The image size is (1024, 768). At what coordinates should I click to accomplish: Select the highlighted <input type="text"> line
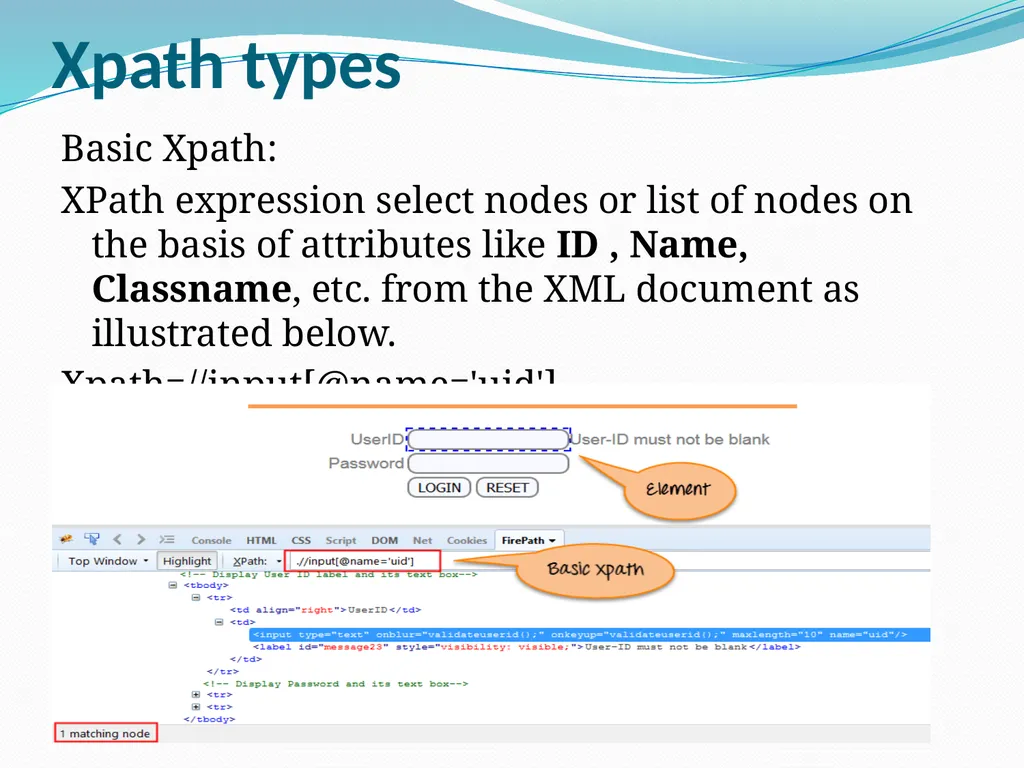tap(590, 634)
